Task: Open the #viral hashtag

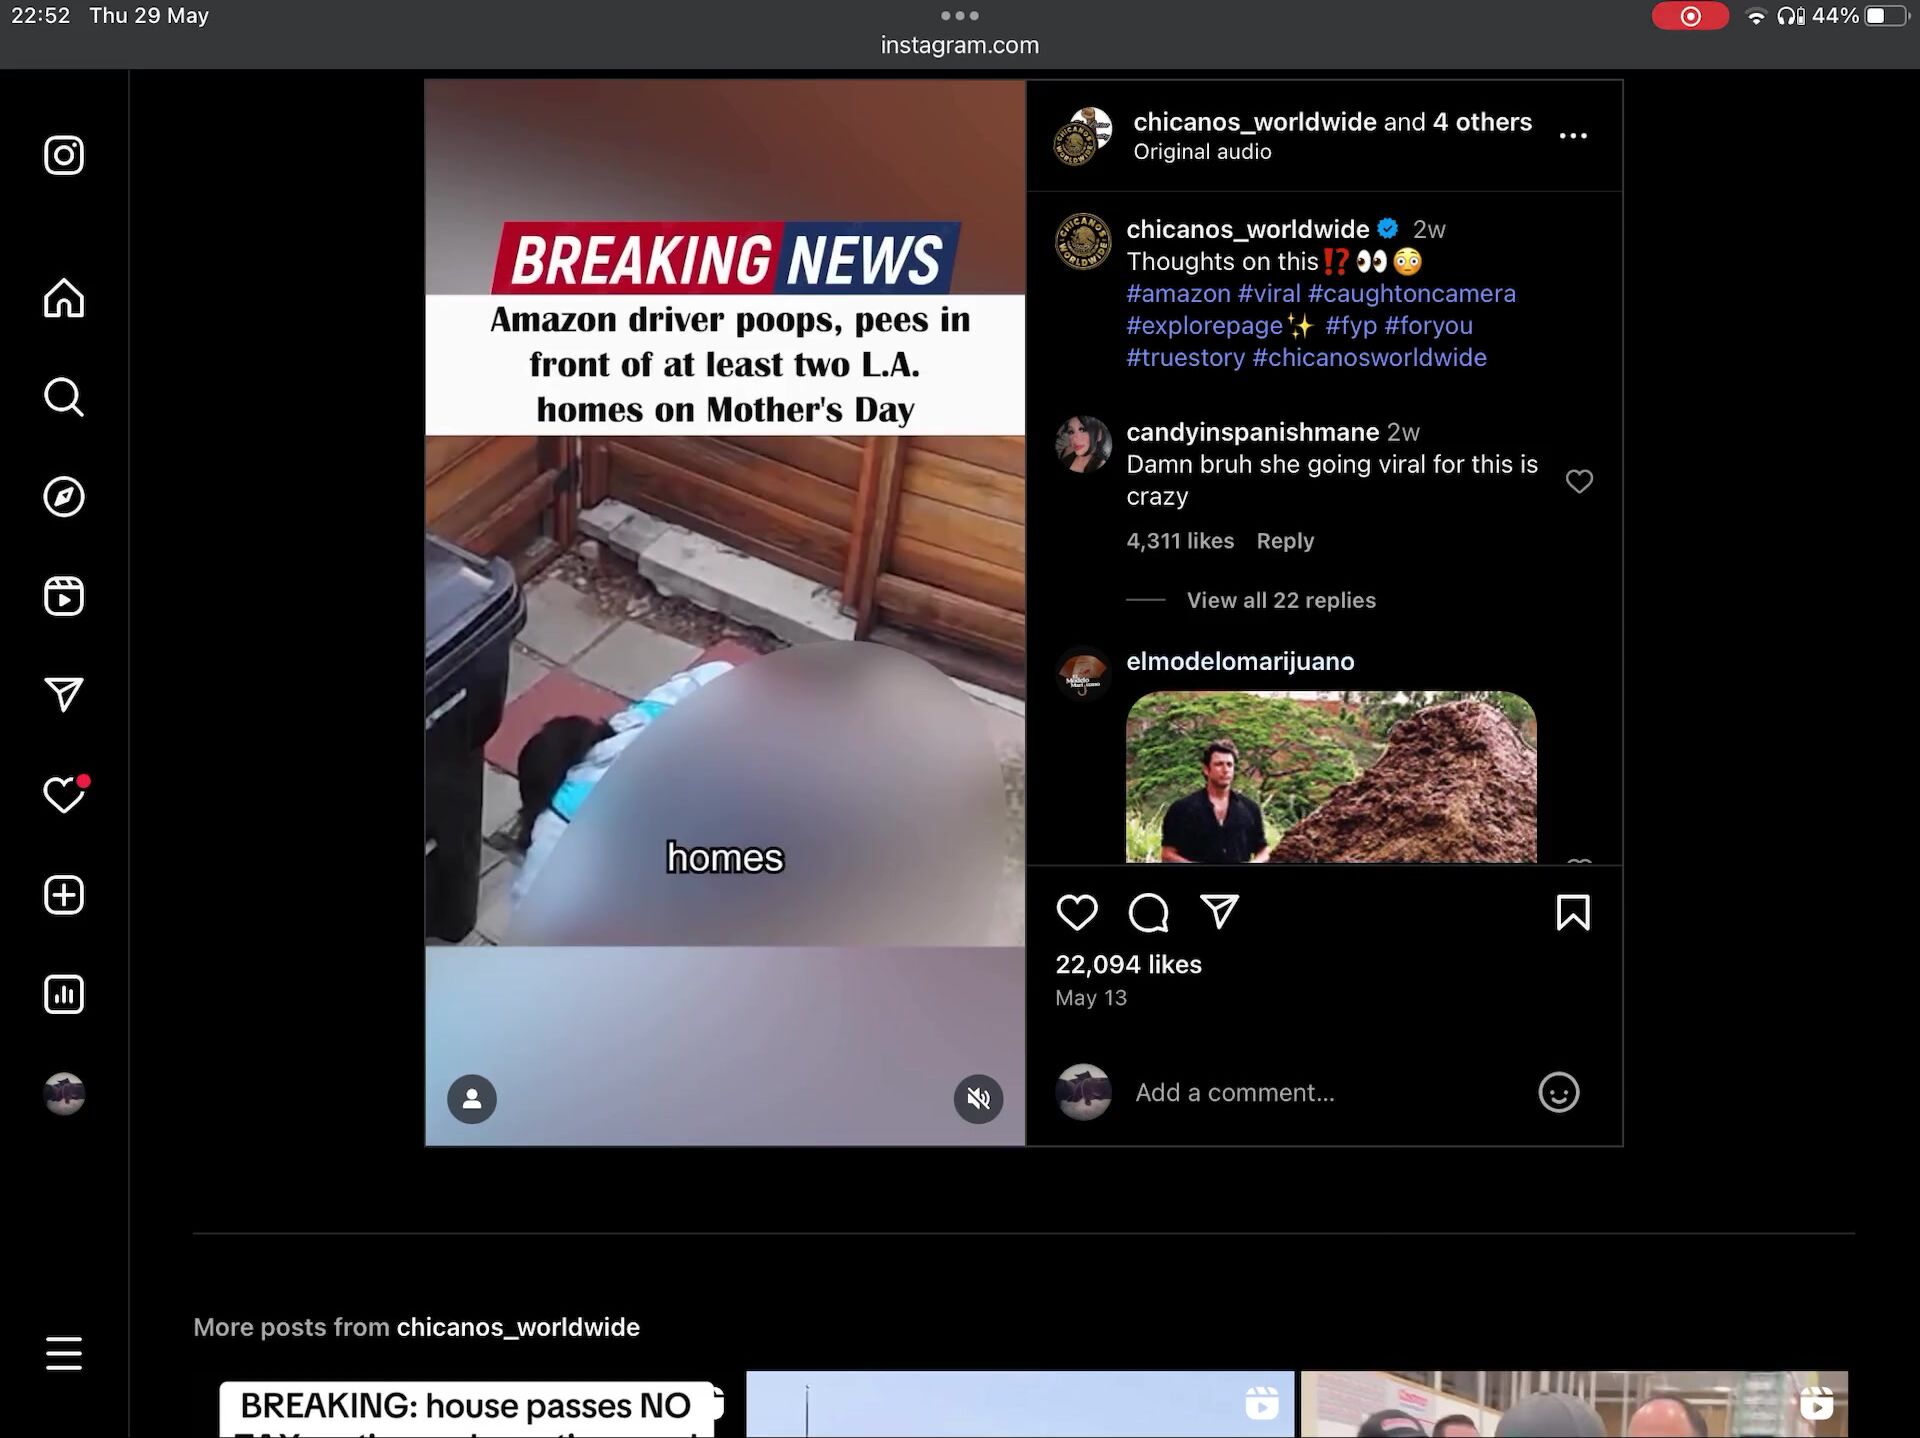Action: tap(1269, 293)
